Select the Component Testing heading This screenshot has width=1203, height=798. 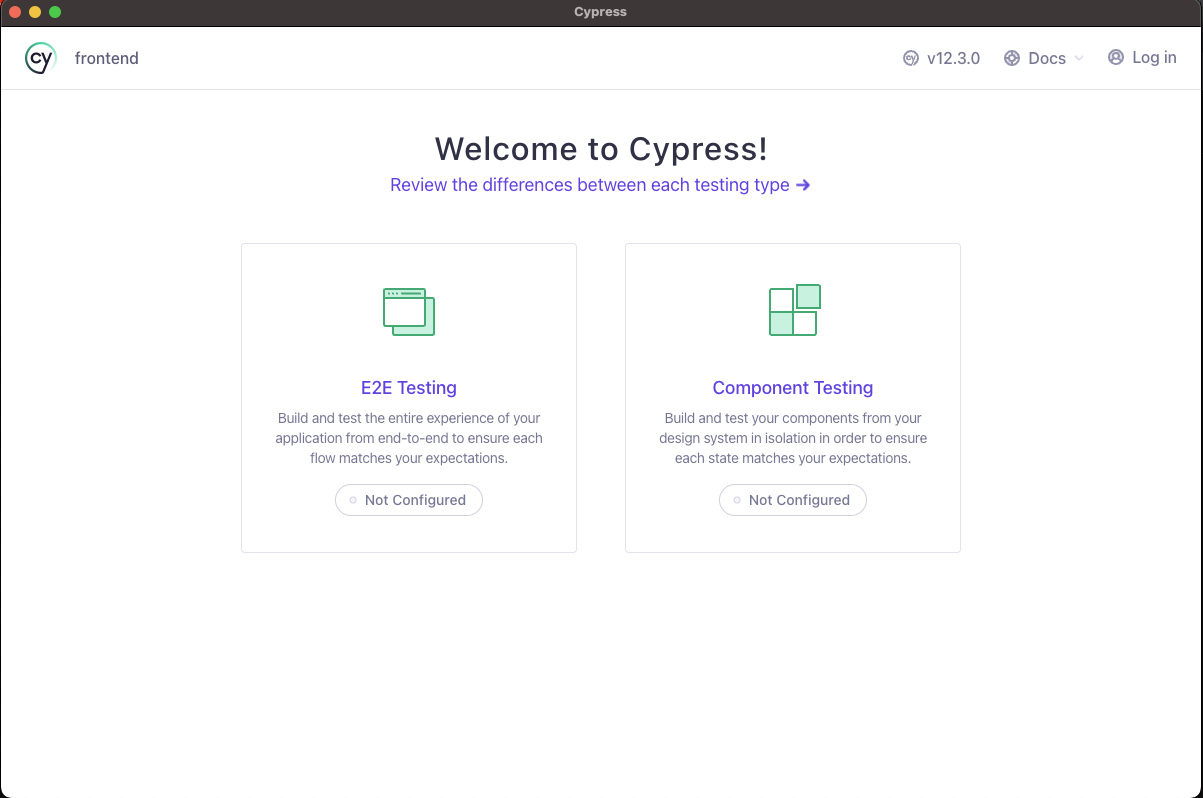793,388
